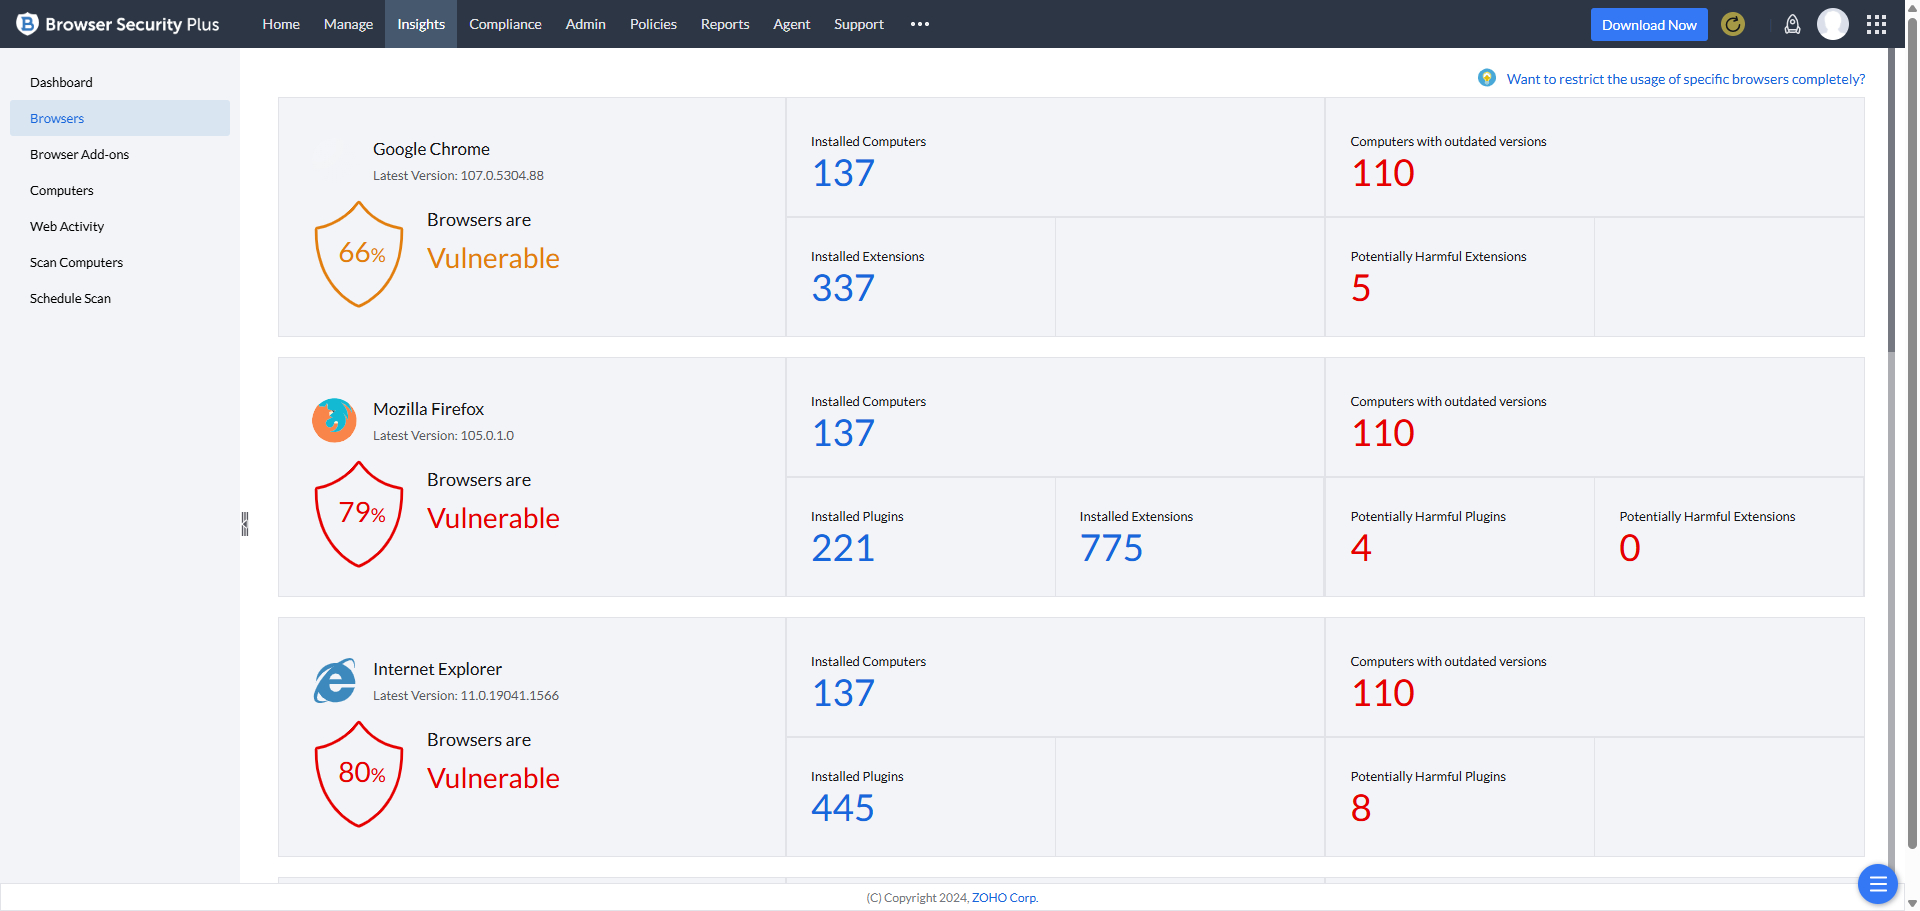Expand the three-dots more menu in navbar
The width and height of the screenshot is (1920, 911).
pos(920,24)
